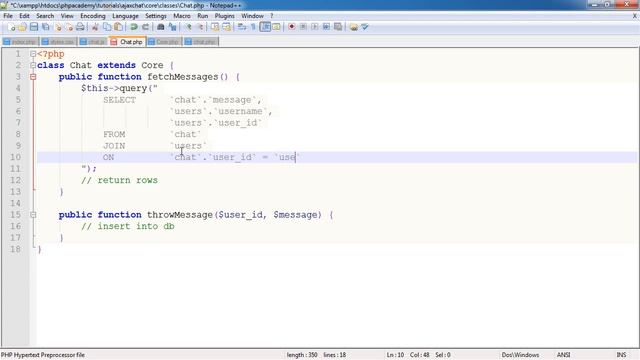This screenshot has width=640, height=360.
Task: Click status bar "Ln : 10" entry
Action: (x=395, y=355)
